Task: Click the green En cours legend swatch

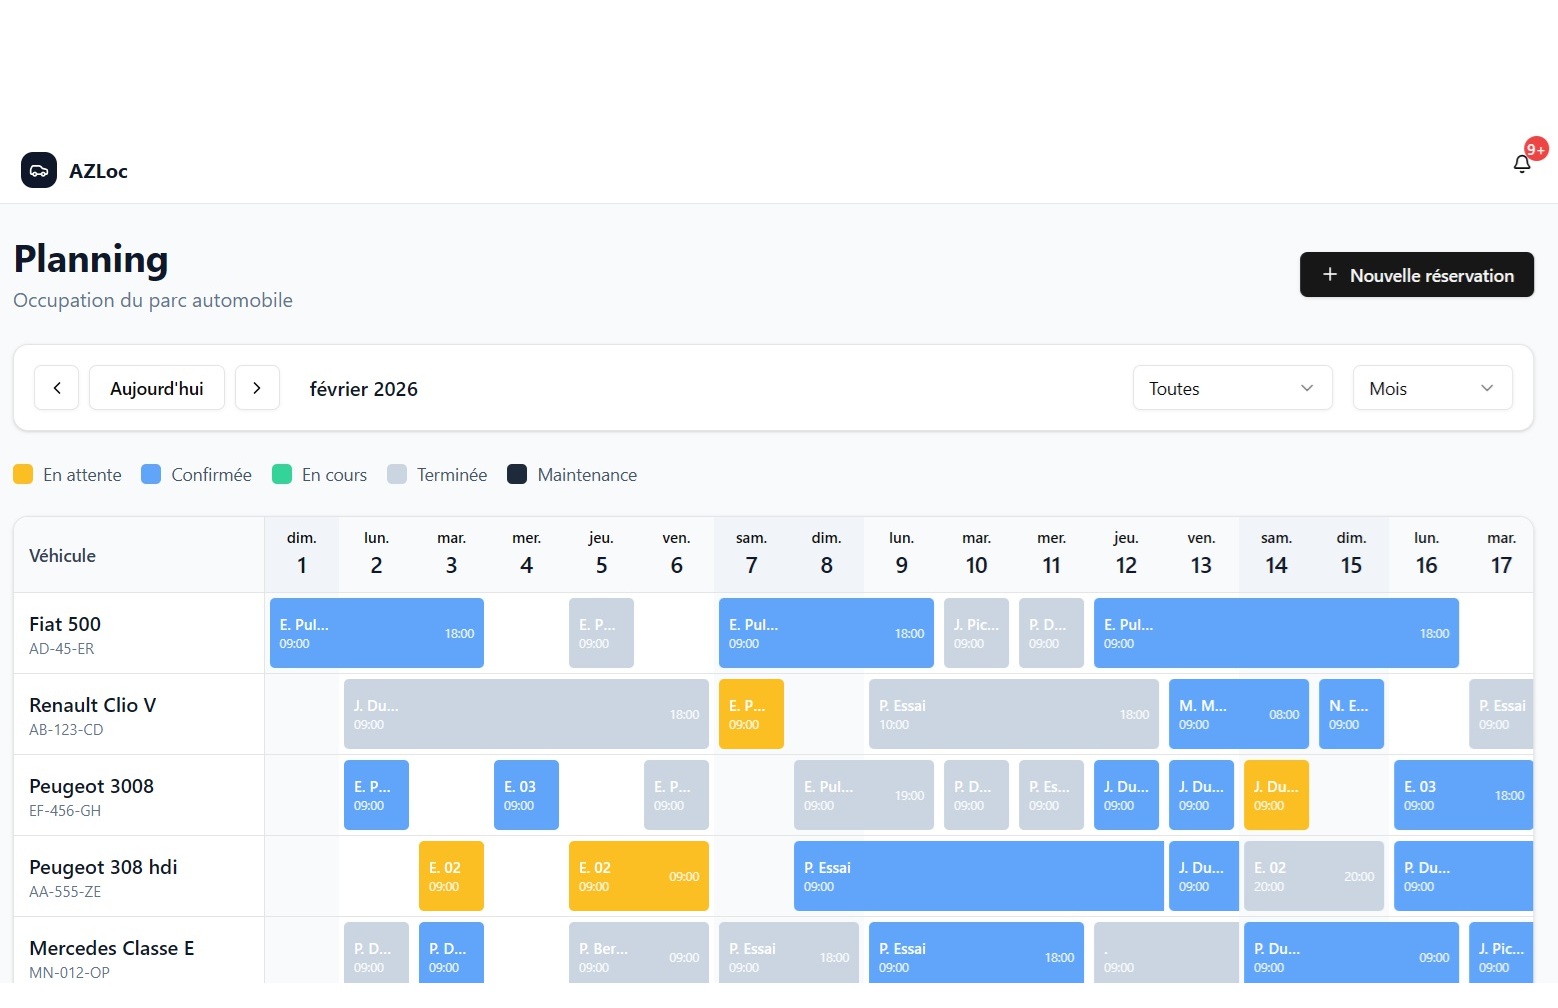Action: pyautogui.click(x=282, y=475)
